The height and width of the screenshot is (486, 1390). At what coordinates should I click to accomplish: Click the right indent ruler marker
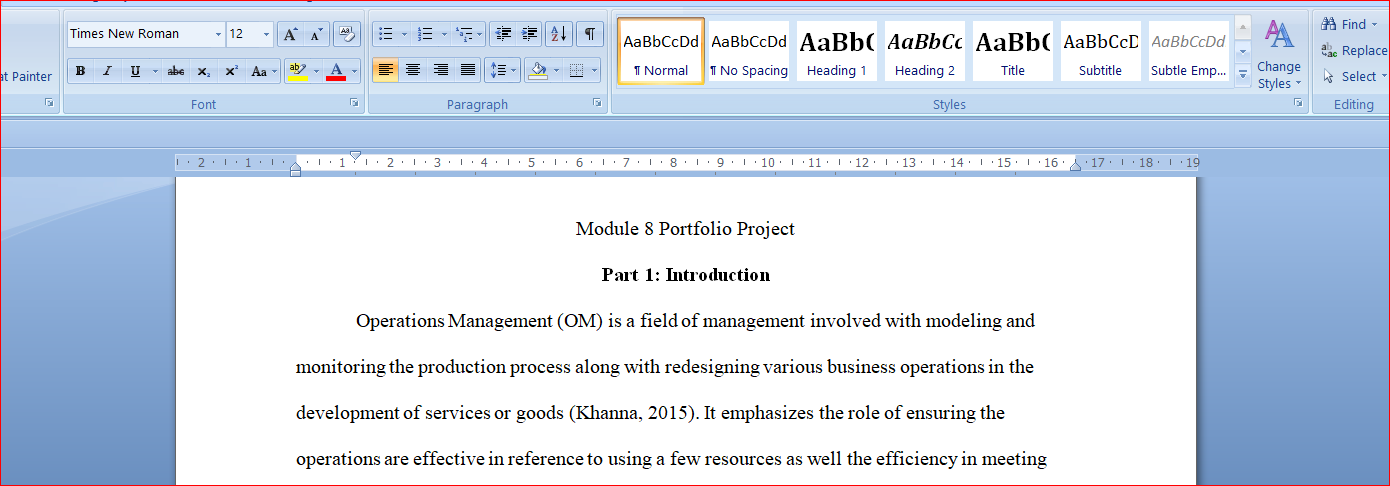(x=1075, y=166)
